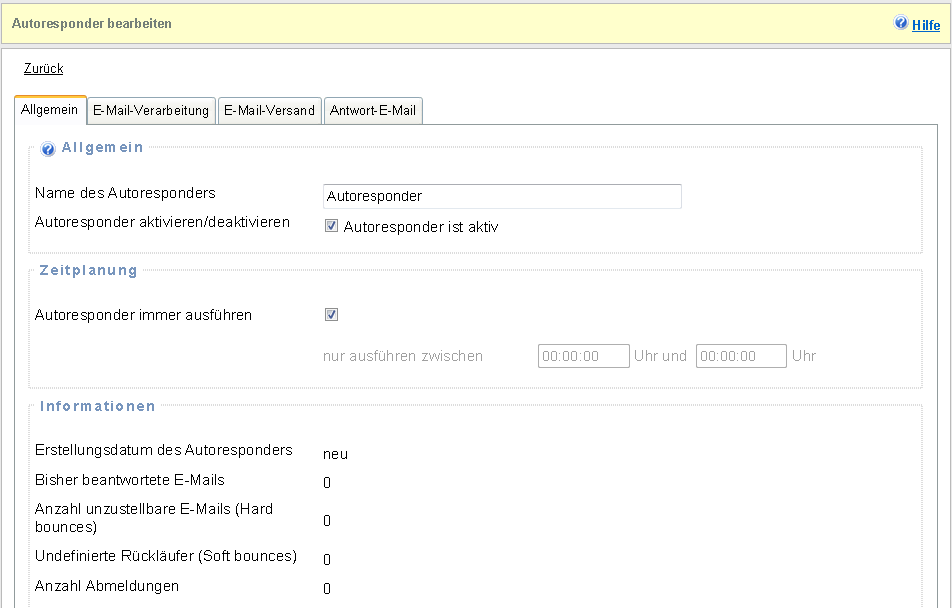Switch to the E-Mail-Verarbeitung tab
The image size is (952, 608).
(151, 111)
